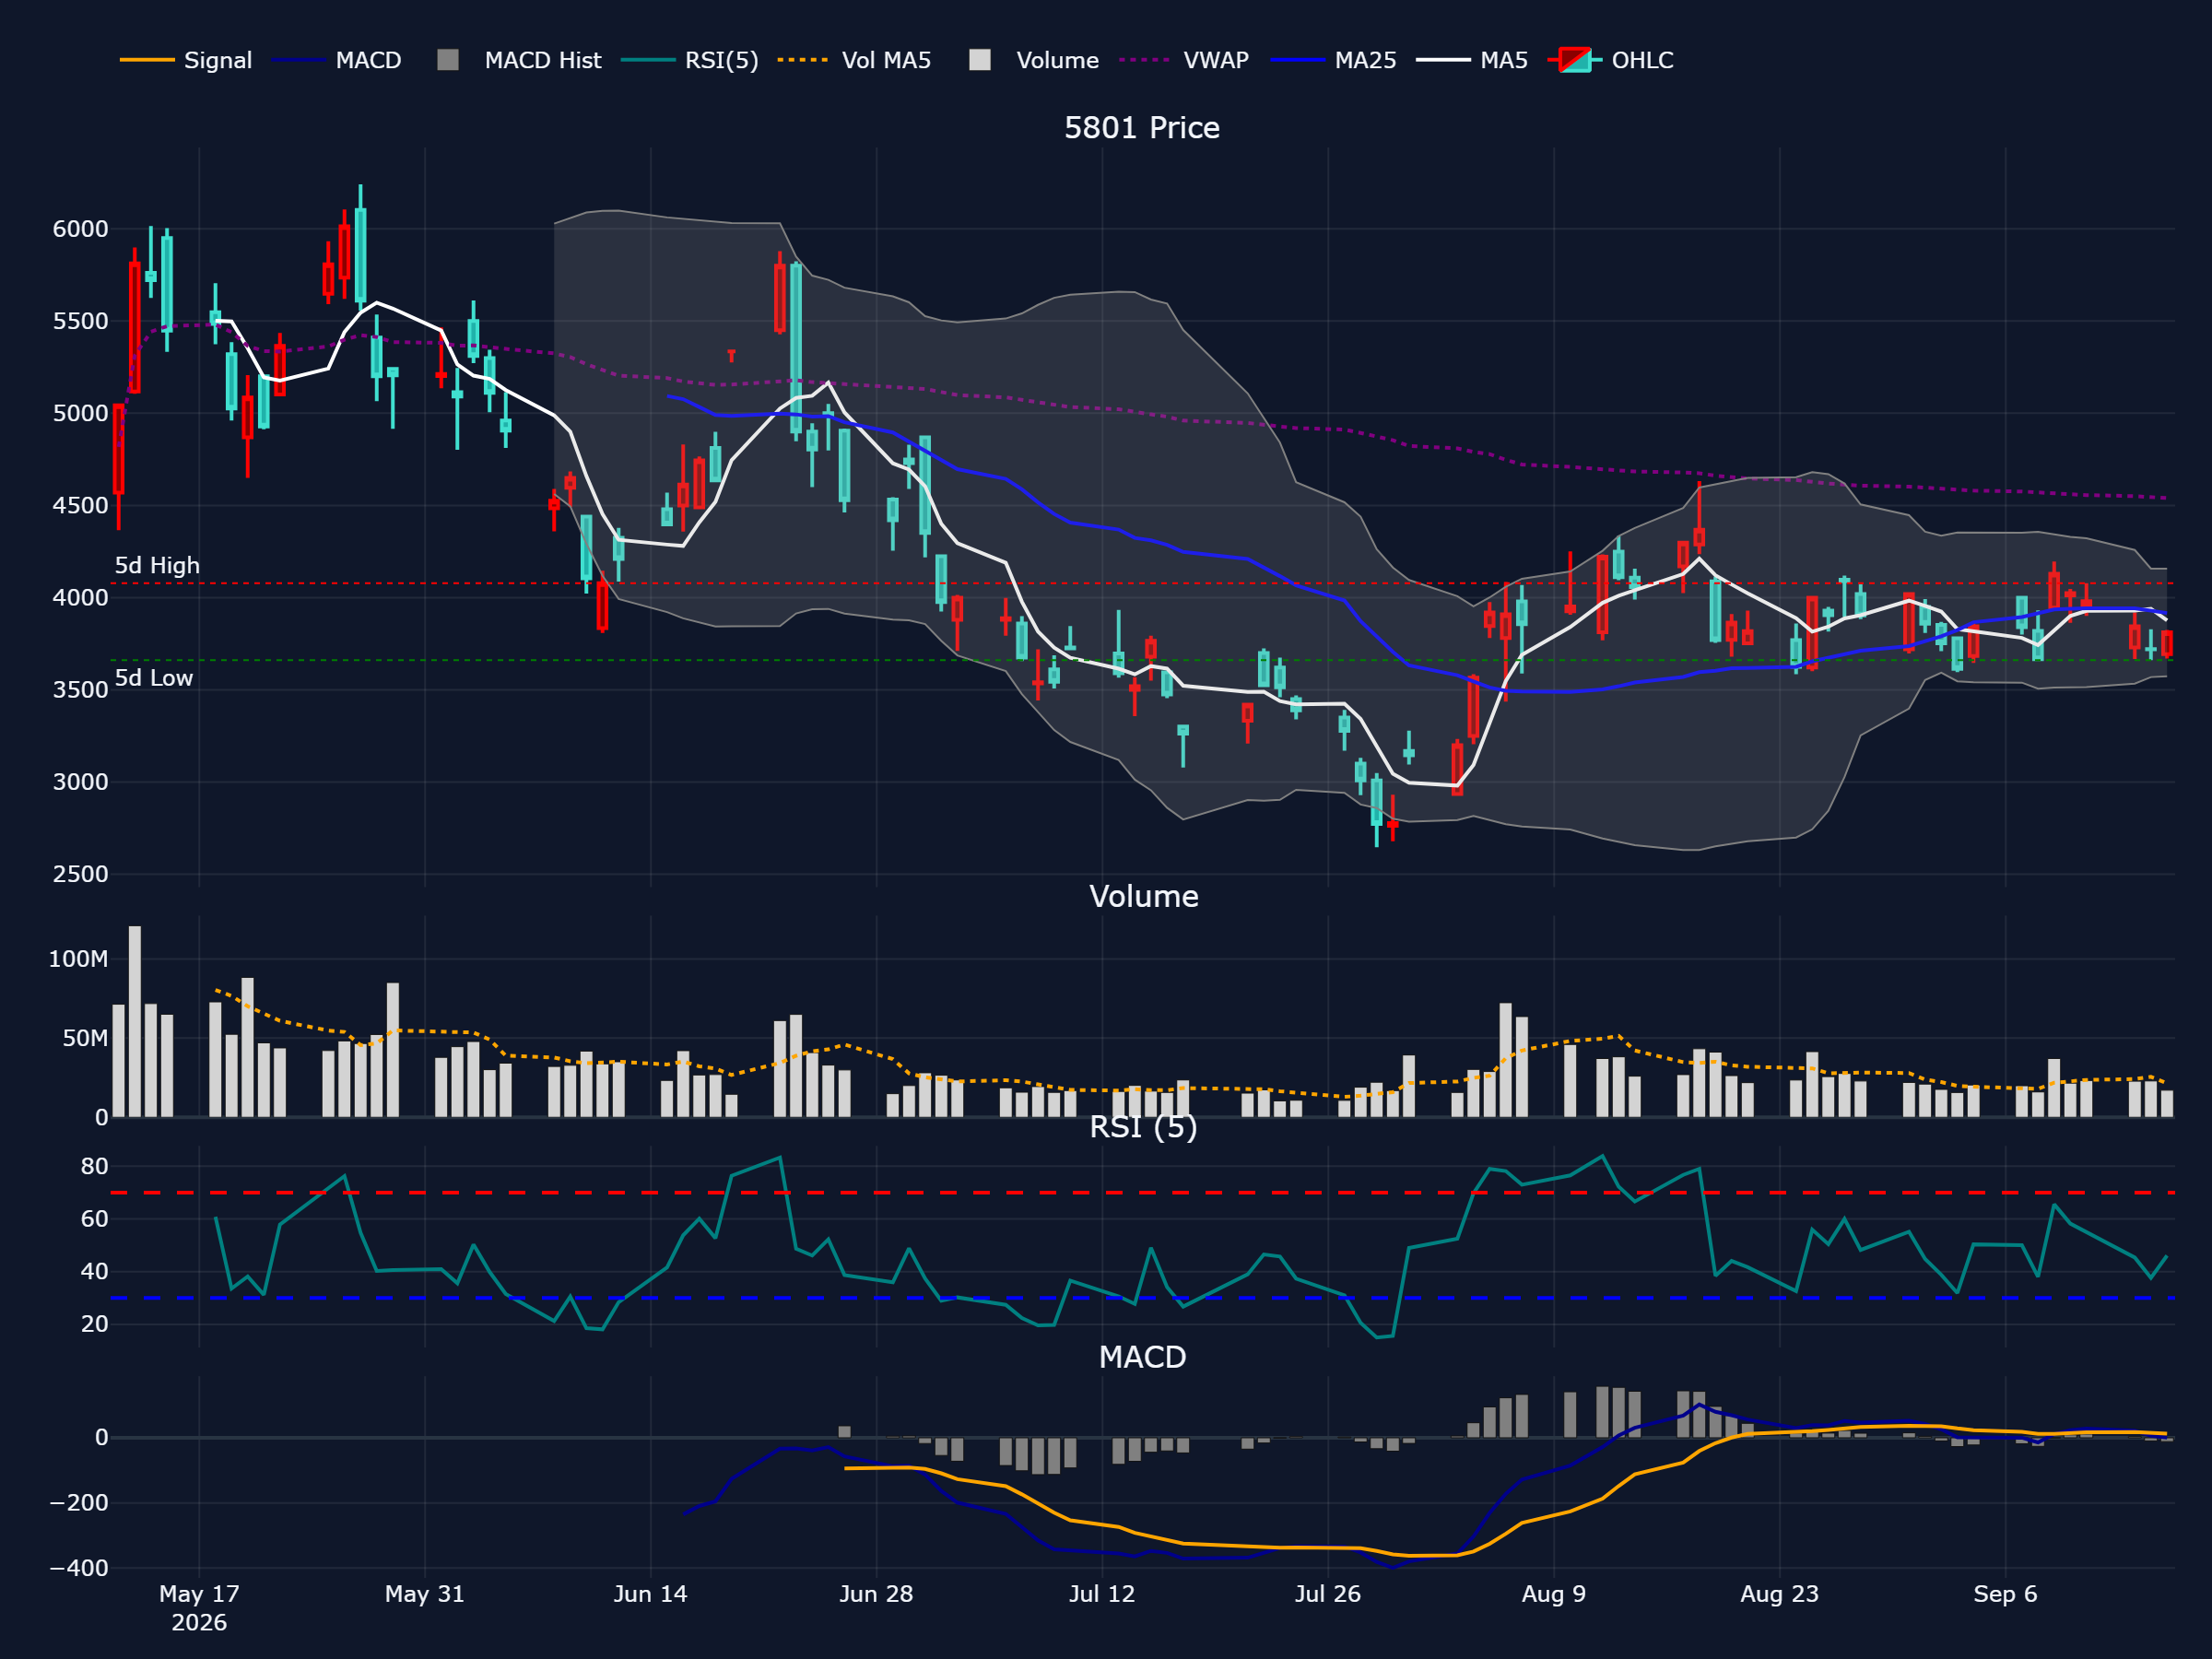
Task: Click the "Jun 28" date axis label
Action: [x=876, y=1594]
